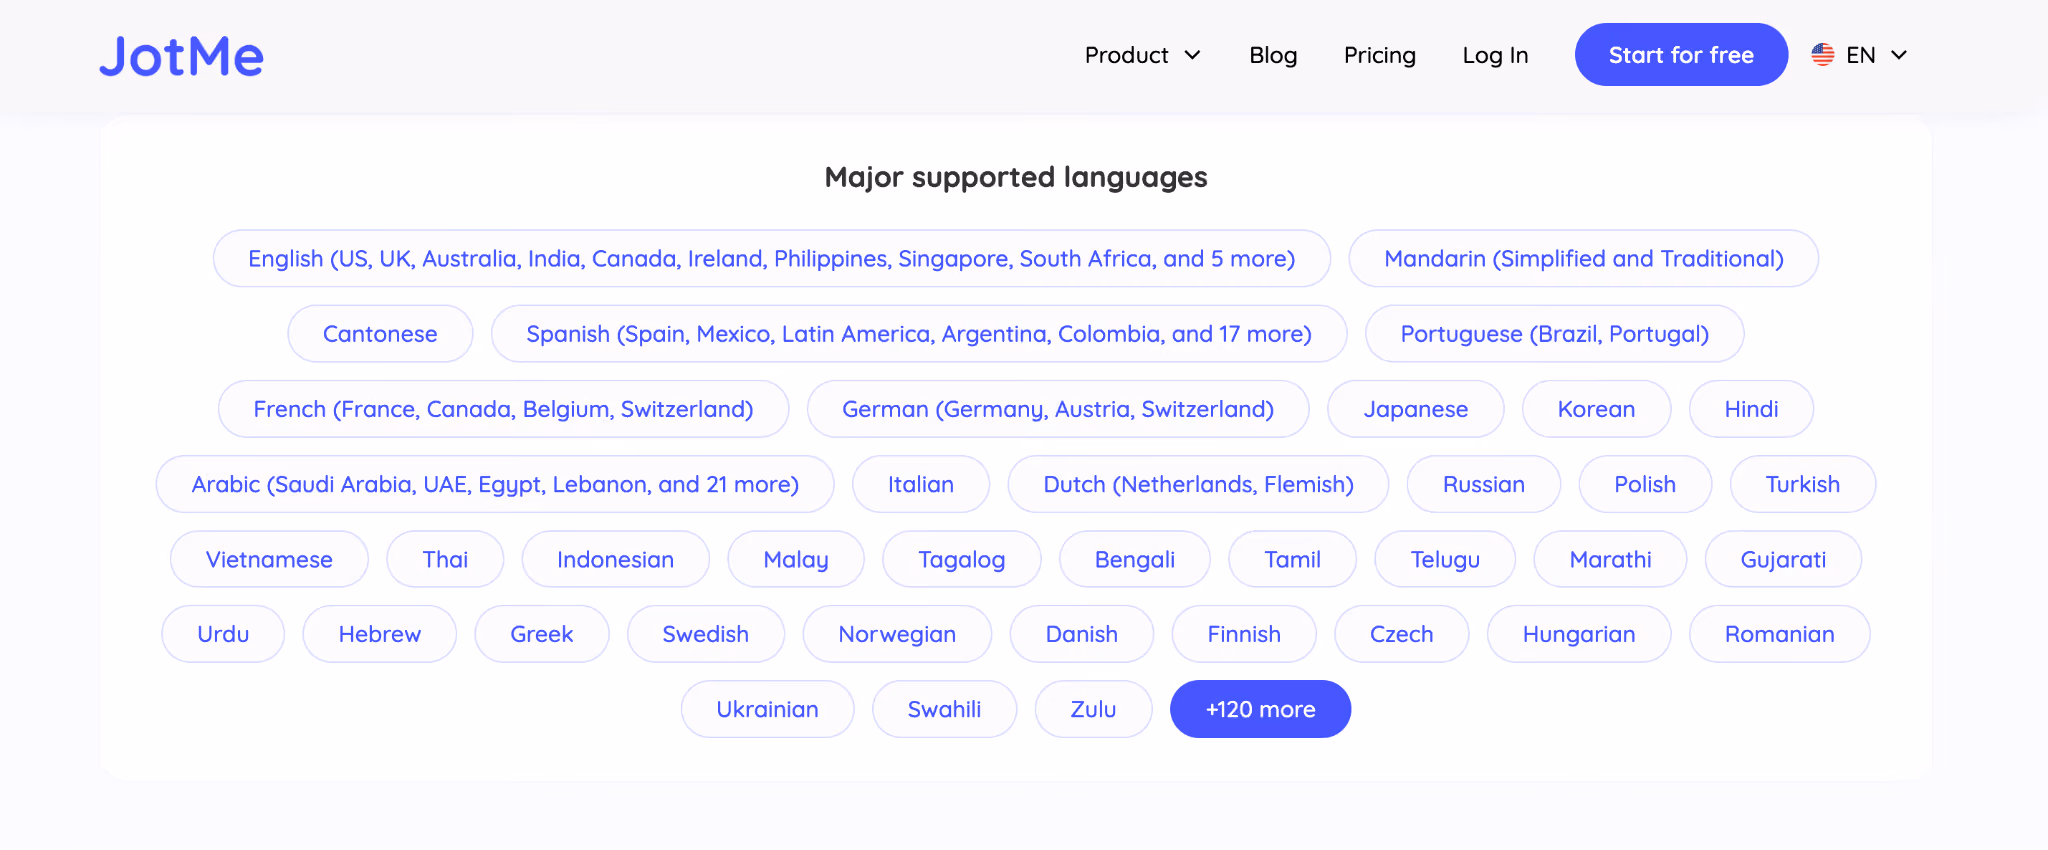Click the Malay chip
Viewport: 2048px width, 850px height.
(x=795, y=559)
